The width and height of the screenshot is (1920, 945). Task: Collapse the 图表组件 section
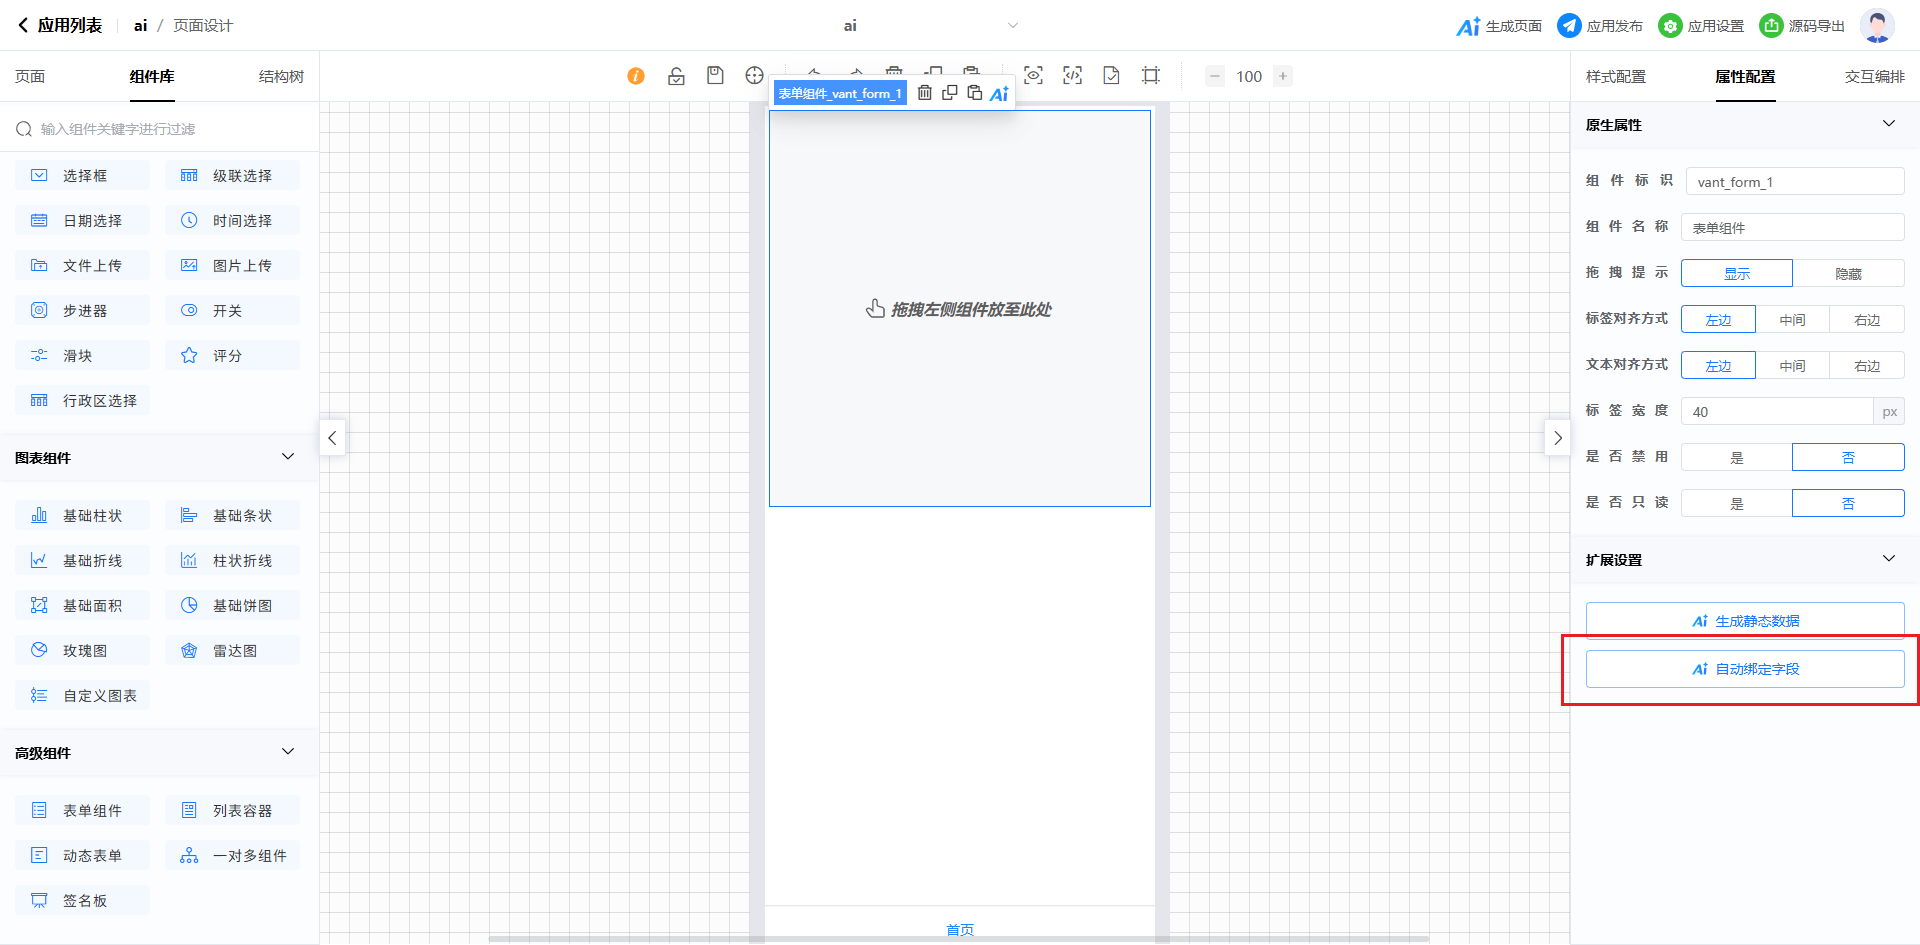(x=288, y=457)
